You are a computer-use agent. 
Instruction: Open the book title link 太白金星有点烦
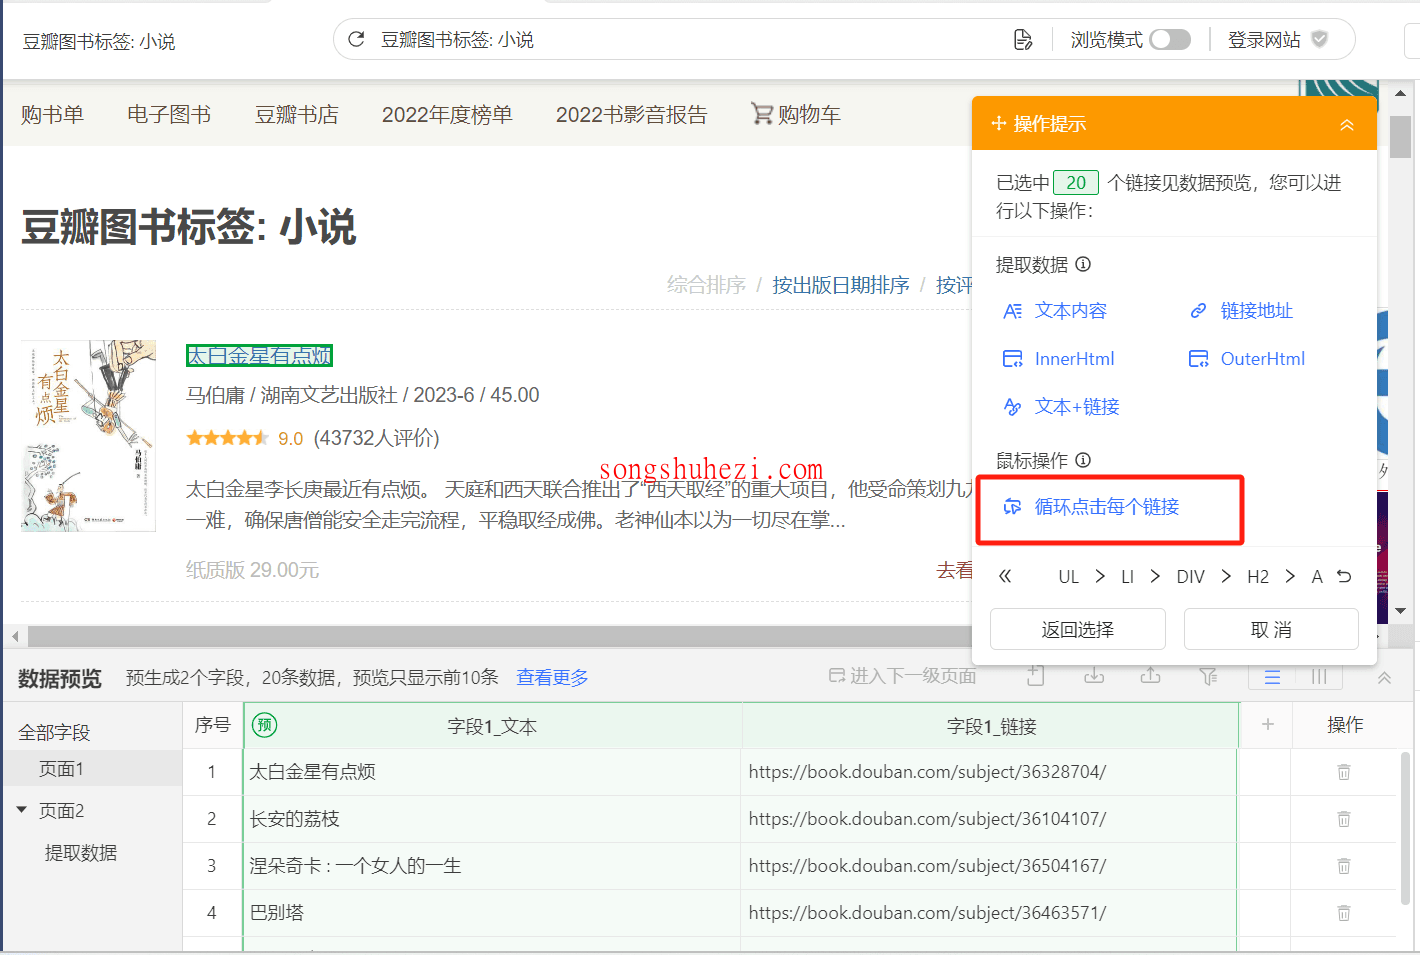click(259, 355)
